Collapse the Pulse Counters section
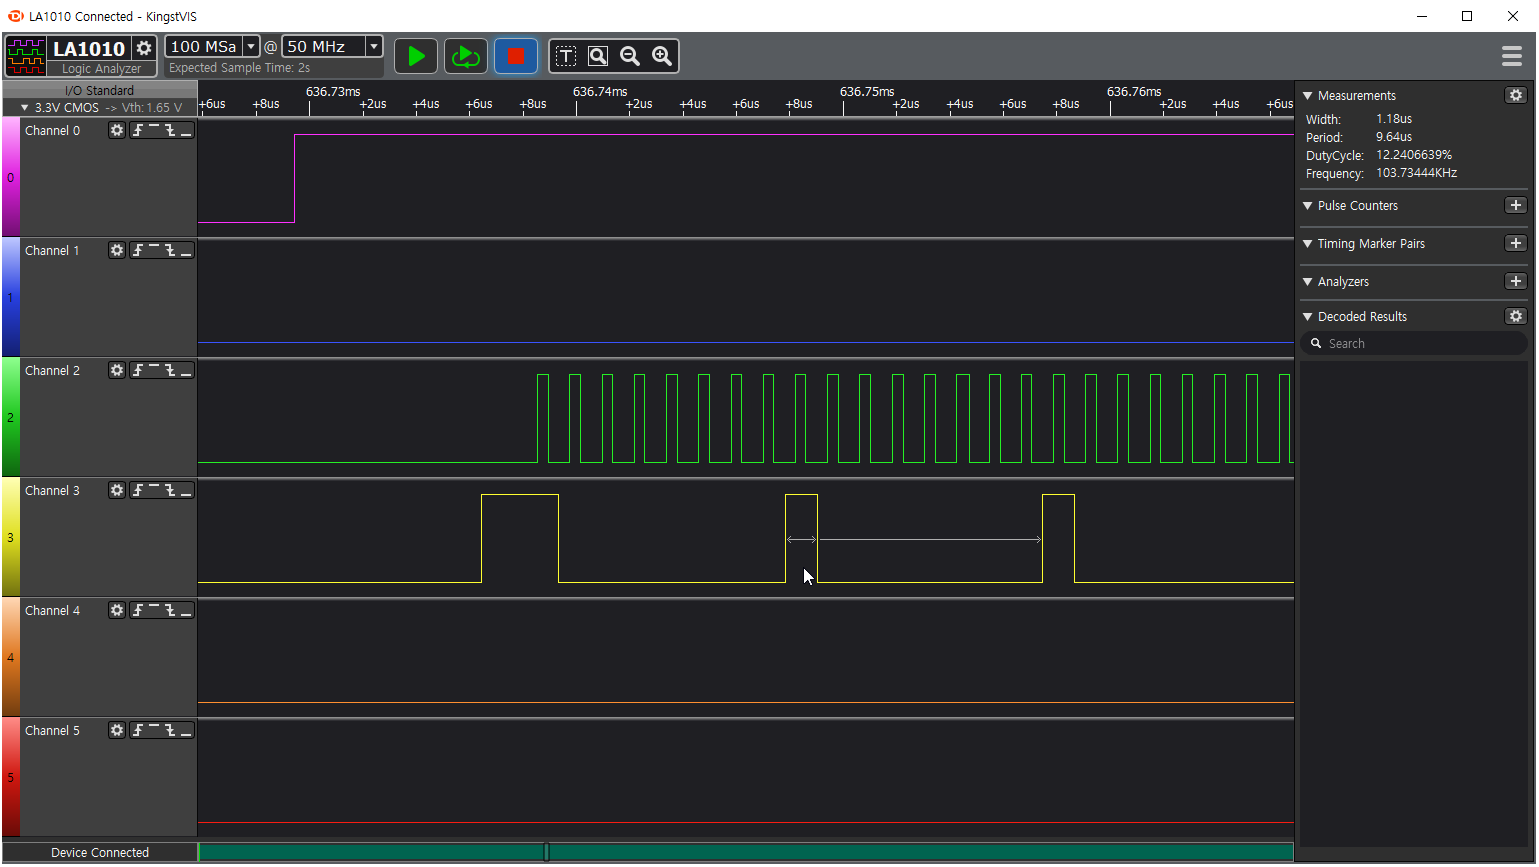Viewport: 1539px width, 867px height. click(x=1308, y=206)
